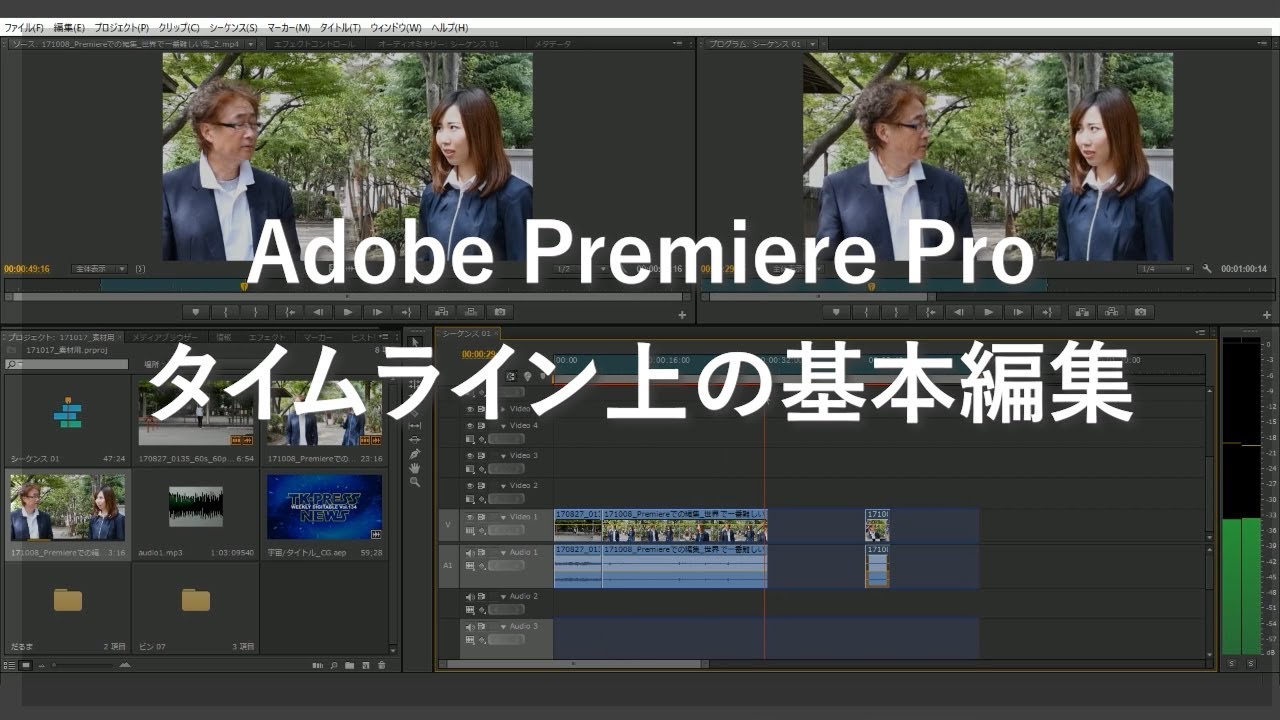
Task: Click the New Bin folder icon
Action: (349, 665)
